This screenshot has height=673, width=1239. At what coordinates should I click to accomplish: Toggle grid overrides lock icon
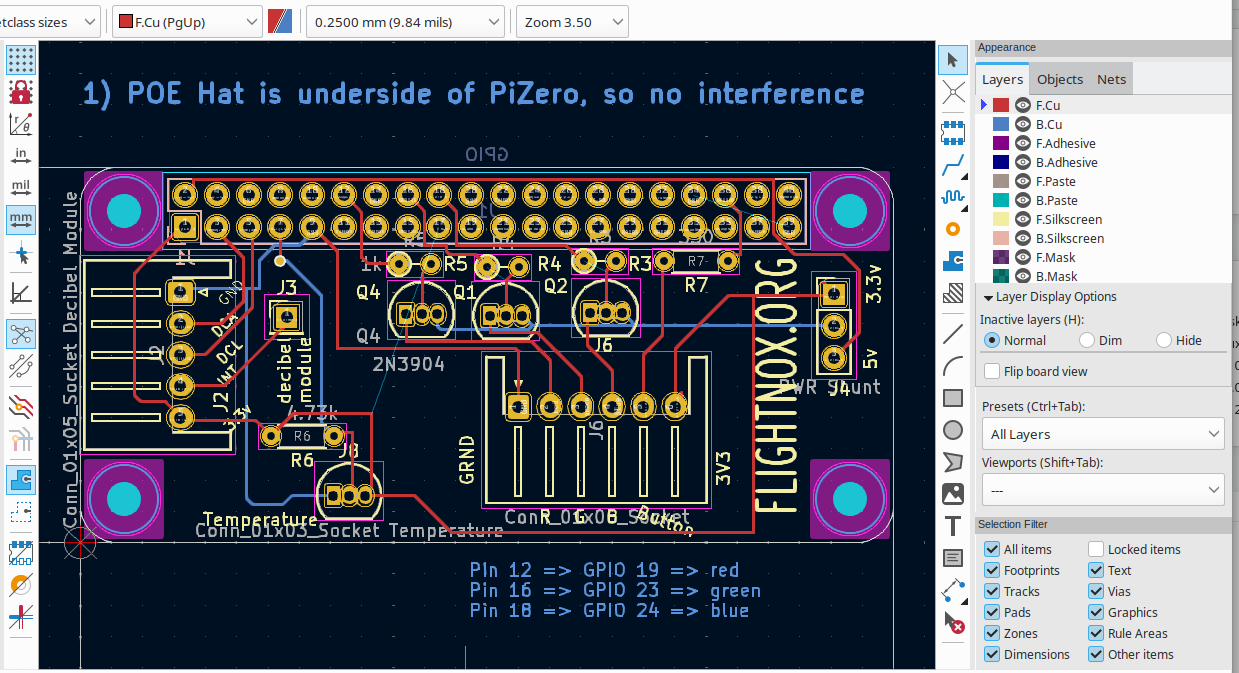20,92
